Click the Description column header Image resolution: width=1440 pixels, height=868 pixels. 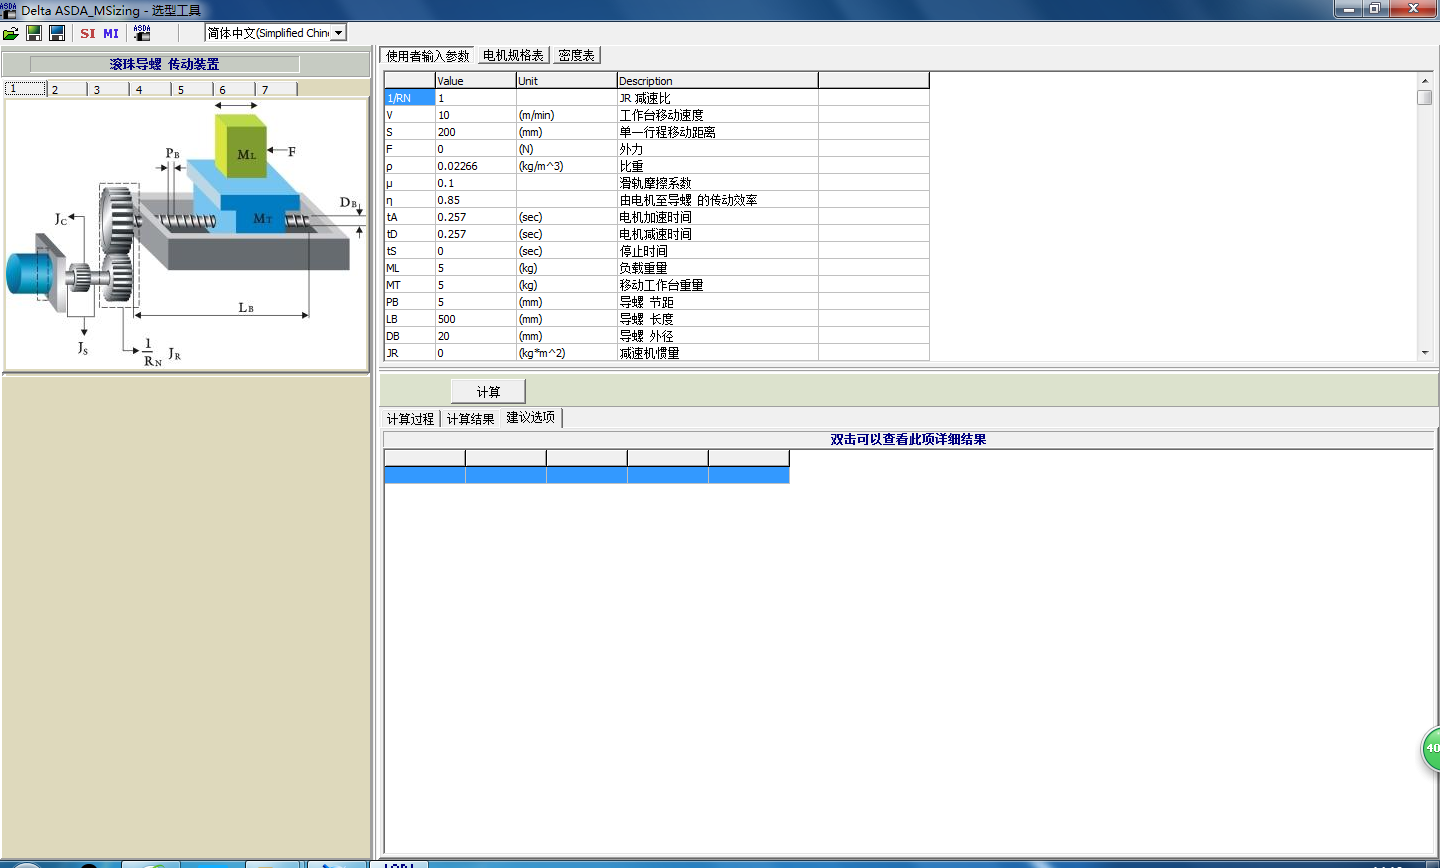(718, 81)
